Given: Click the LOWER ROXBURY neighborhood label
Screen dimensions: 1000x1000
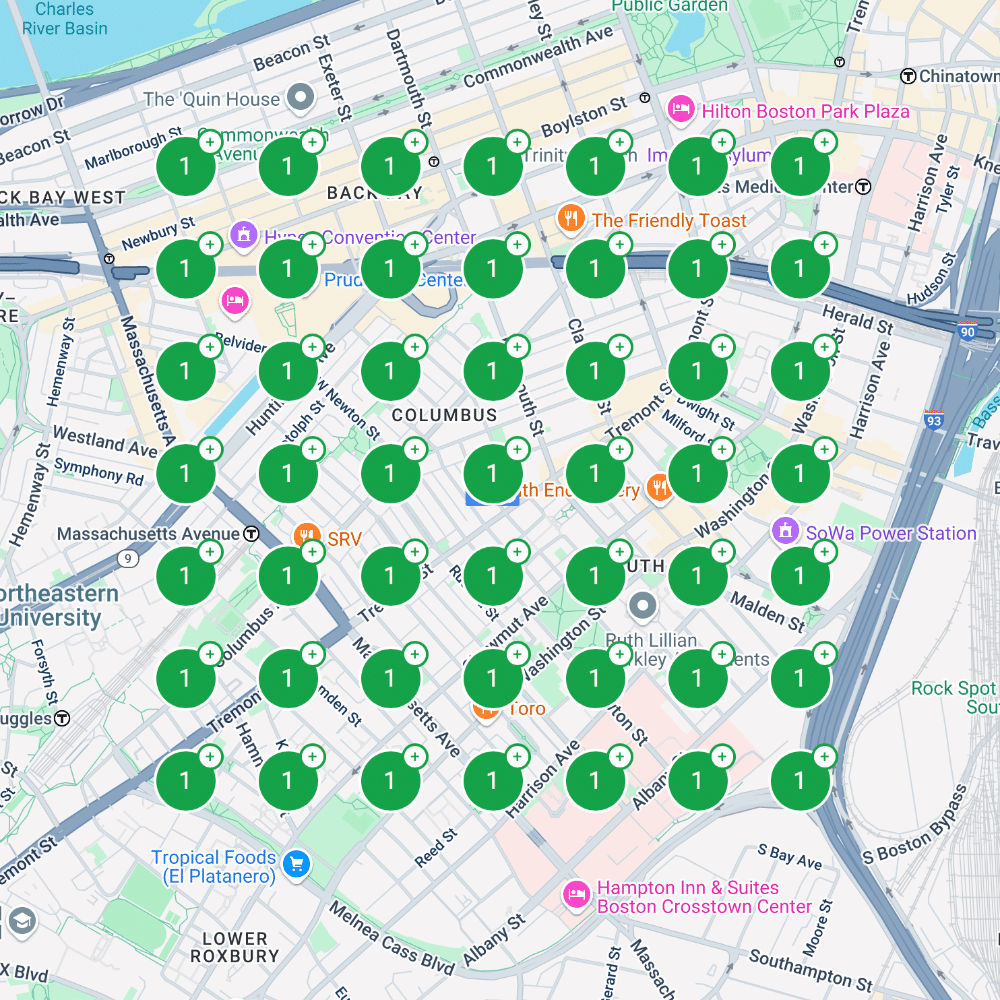Looking at the screenshot, I should (235, 947).
